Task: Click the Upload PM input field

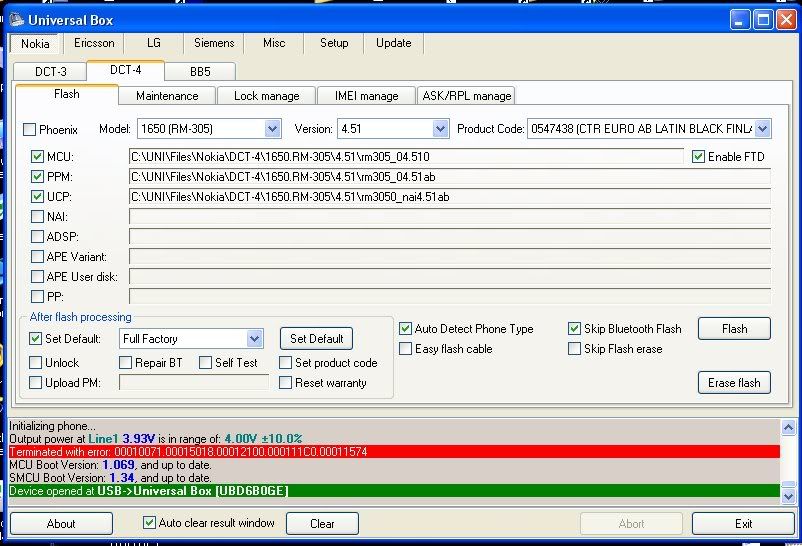Action: [x=194, y=382]
